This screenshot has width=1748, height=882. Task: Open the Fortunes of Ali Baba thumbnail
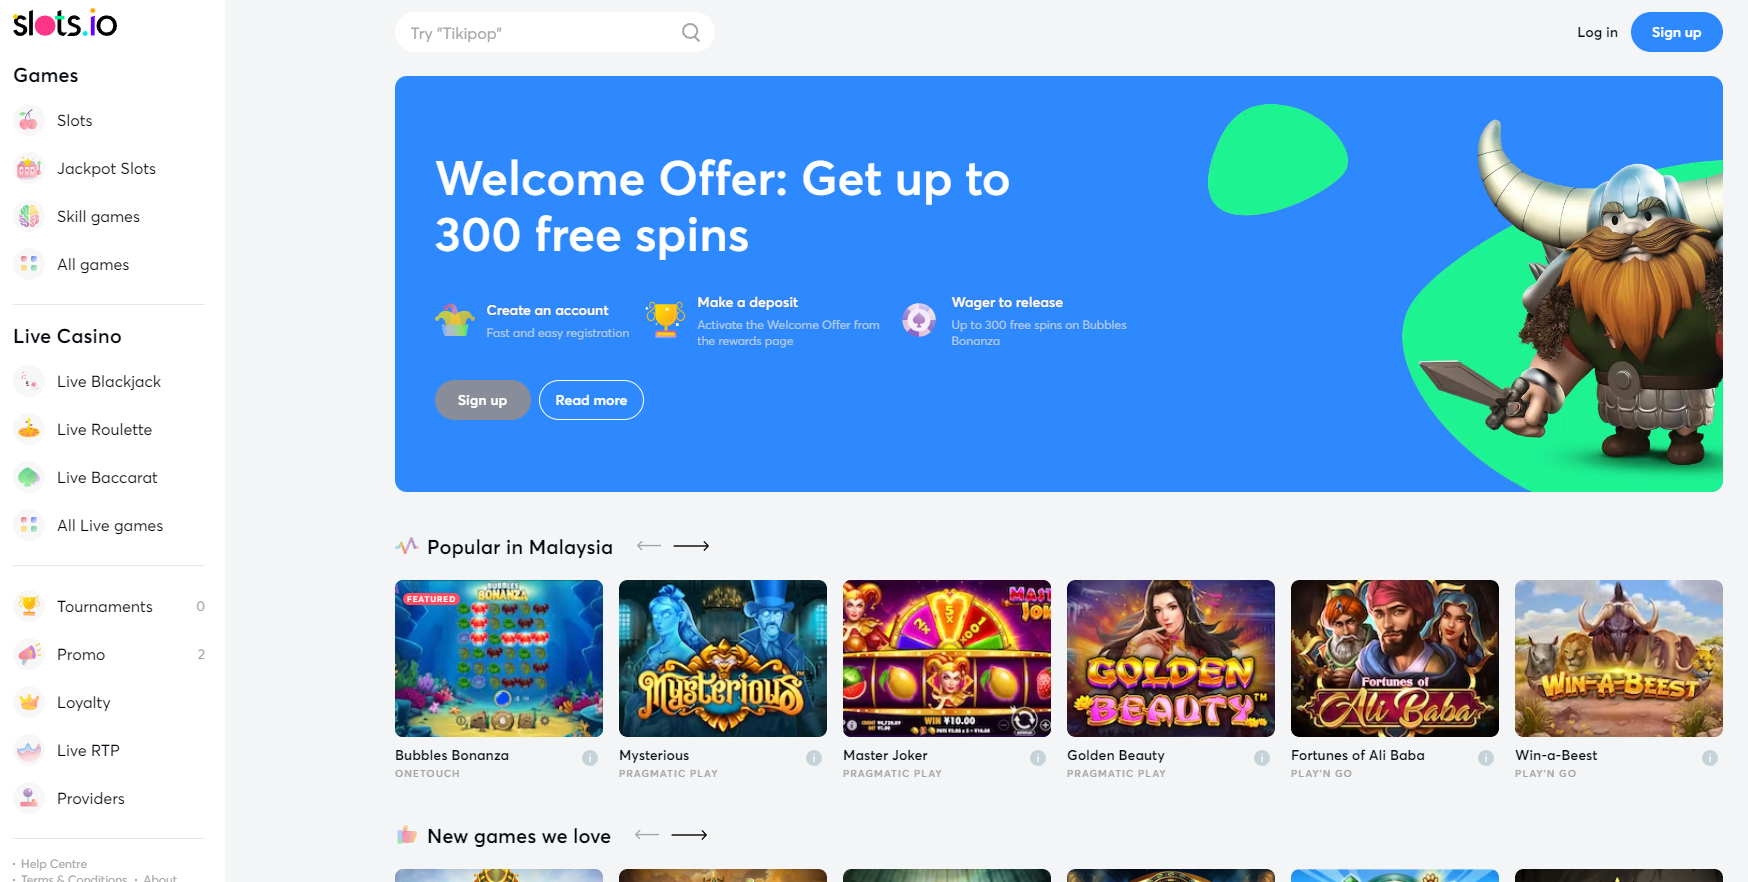[1394, 658]
